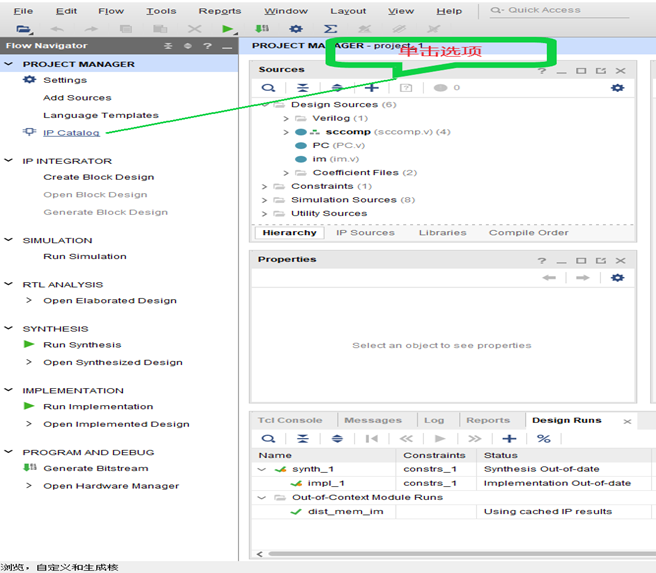This screenshot has width=656, height=573.
Task: Collapse the synth_1 run row
Action: pyautogui.click(x=262, y=469)
